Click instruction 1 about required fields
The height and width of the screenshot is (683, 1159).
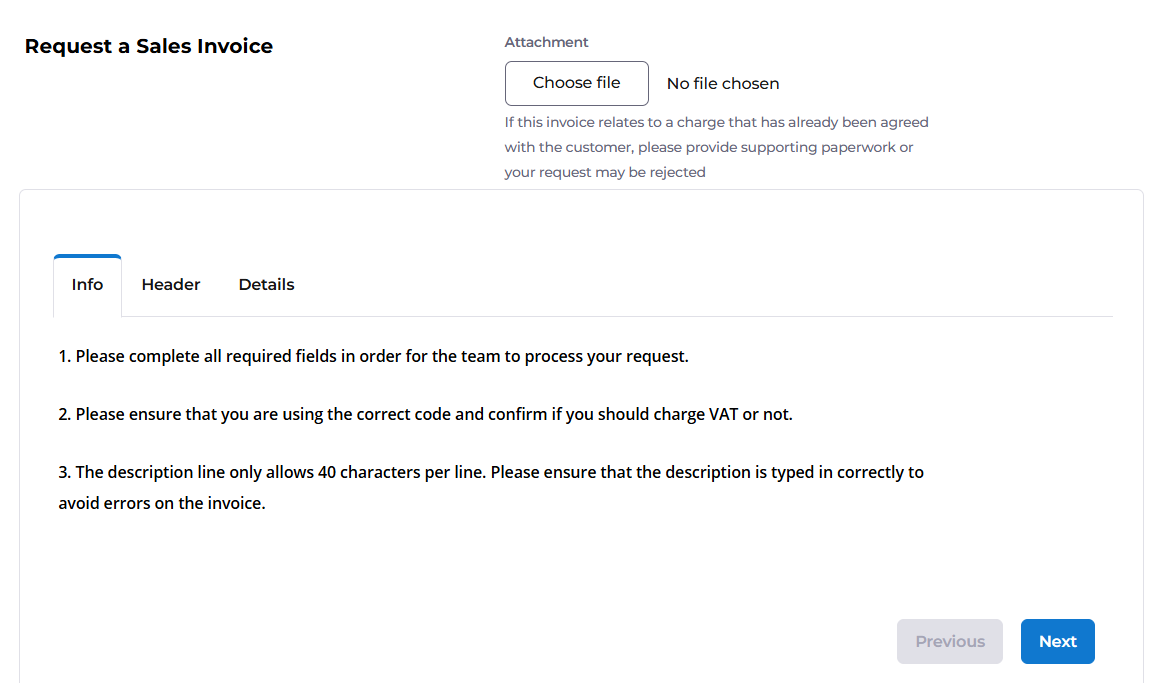coord(373,356)
